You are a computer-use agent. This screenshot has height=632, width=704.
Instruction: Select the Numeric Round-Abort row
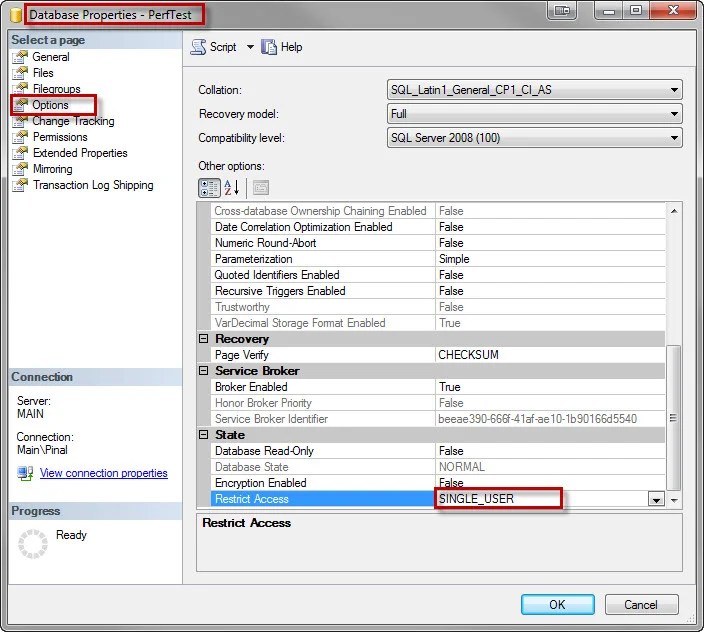click(x=438, y=243)
